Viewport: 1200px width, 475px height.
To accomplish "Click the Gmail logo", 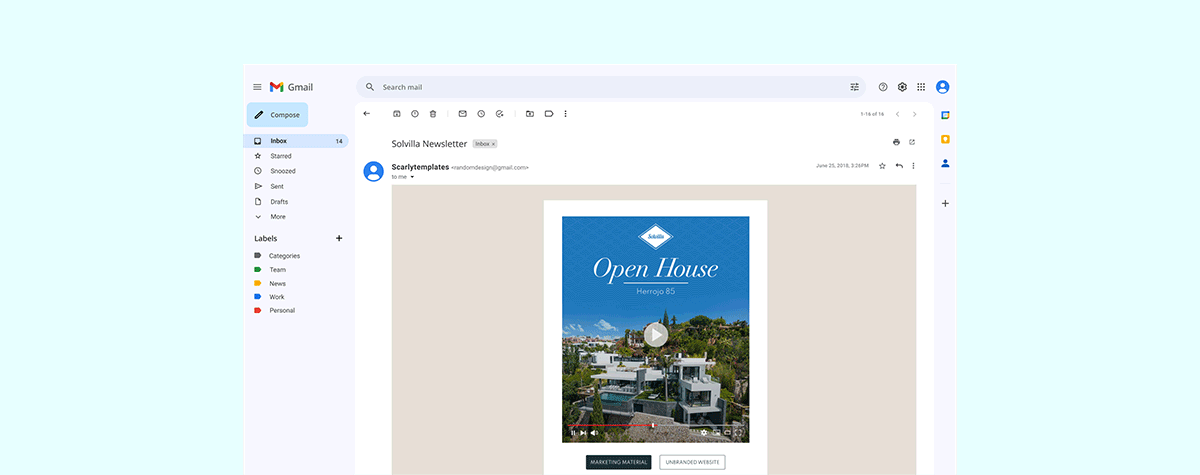I will pos(291,87).
